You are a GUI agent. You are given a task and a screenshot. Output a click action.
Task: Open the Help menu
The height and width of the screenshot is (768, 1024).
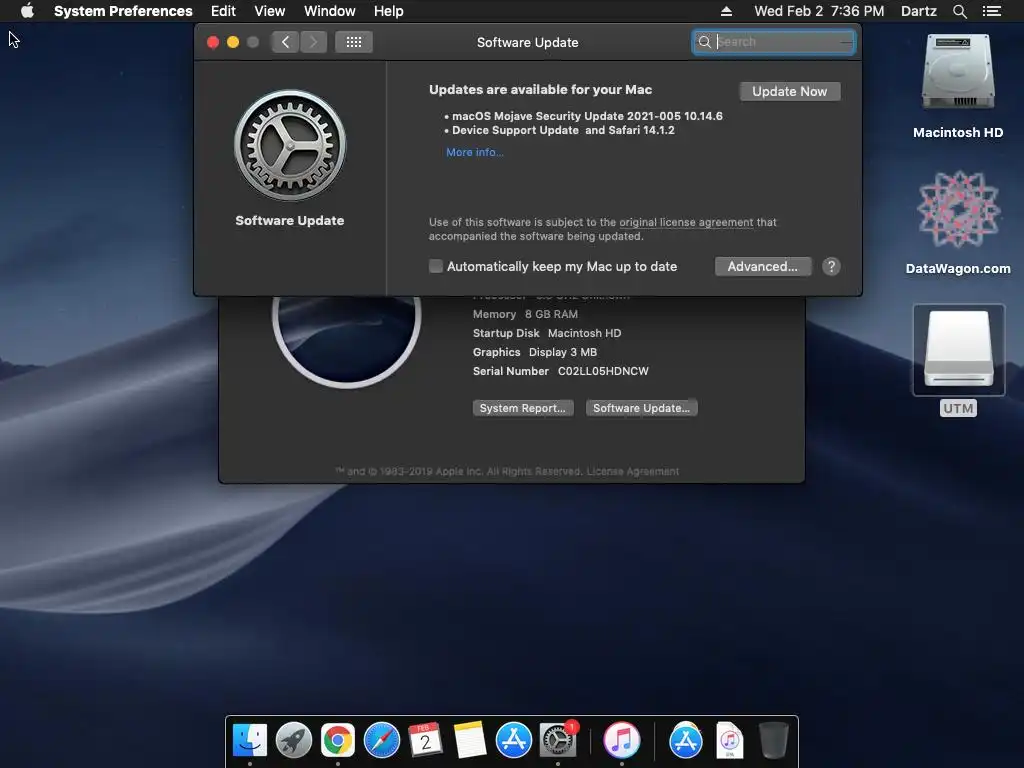pyautogui.click(x=389, y=11)
